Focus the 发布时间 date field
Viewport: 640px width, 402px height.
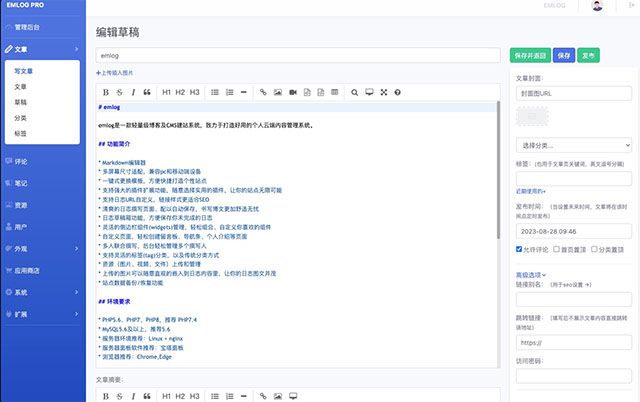(573, 231)
